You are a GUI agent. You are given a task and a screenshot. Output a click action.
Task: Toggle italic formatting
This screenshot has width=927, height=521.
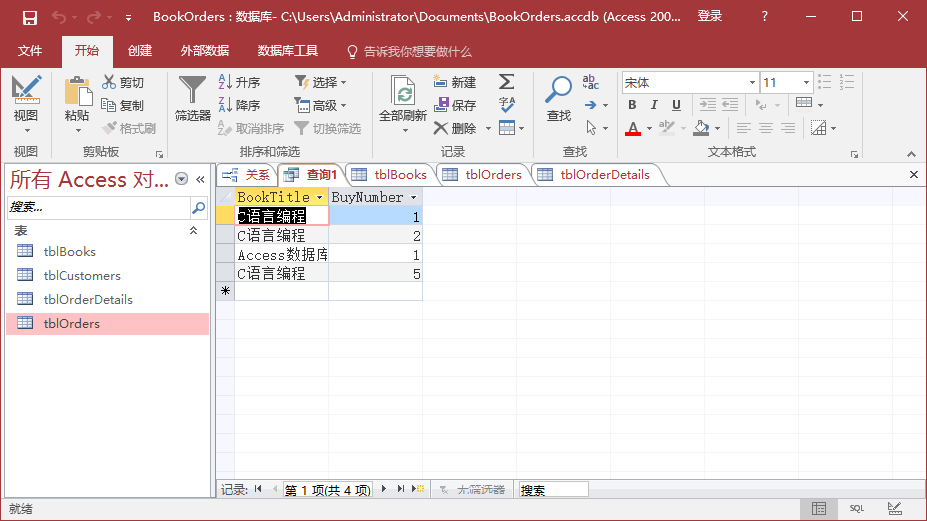coord(654,105)
